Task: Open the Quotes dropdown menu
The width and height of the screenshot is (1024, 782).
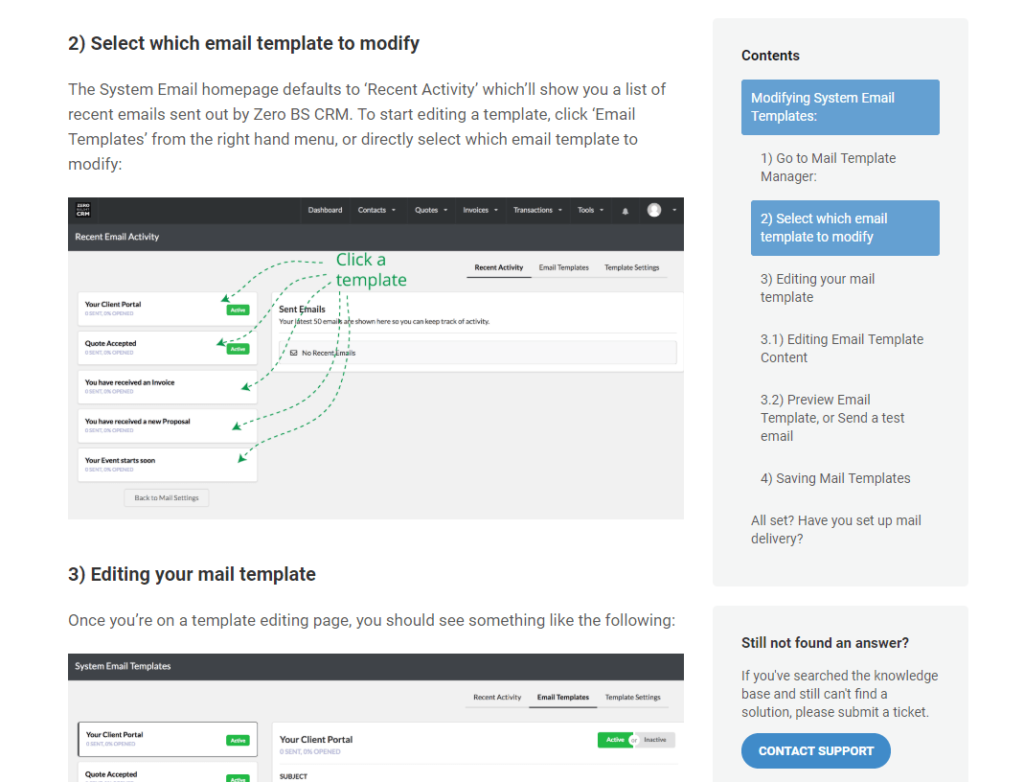Action: 432,210
